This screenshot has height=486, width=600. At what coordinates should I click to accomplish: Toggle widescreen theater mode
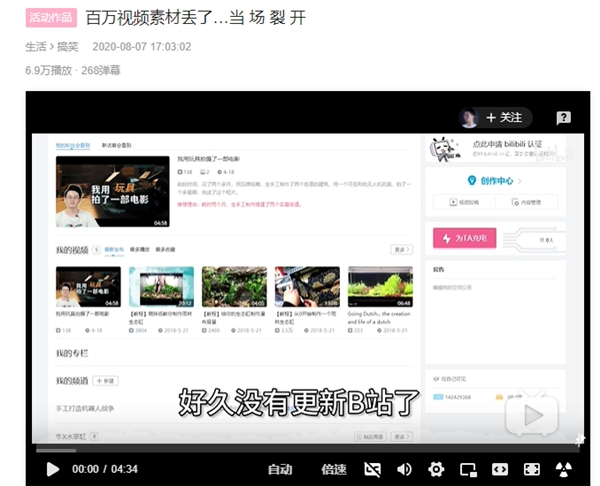point(500,469)
